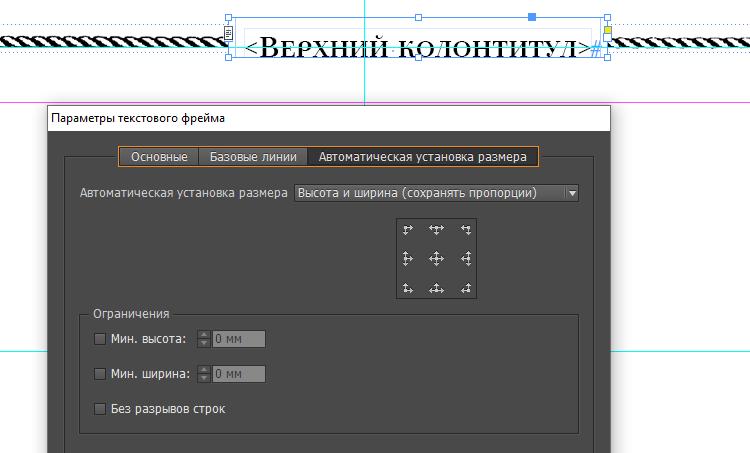Click the Параметры текстового фрейма title bar
This screenshot has height=453, width=750.
[329, 118]
